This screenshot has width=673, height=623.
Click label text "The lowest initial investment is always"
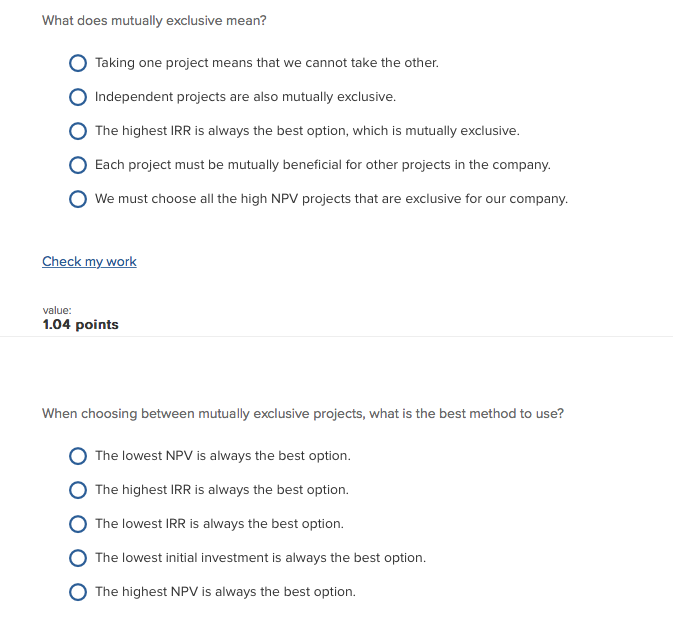point(260,558)
